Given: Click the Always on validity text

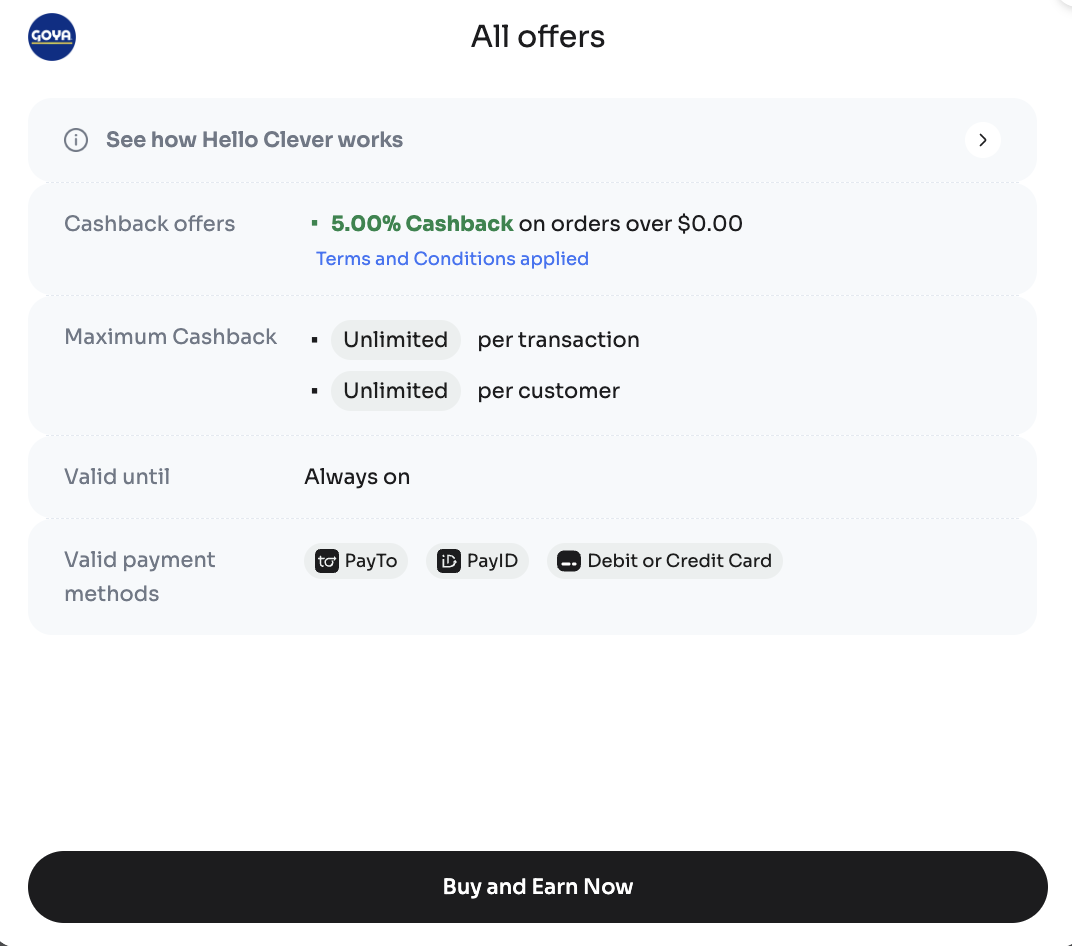Looking at the screenshot, I should [357, 477].
